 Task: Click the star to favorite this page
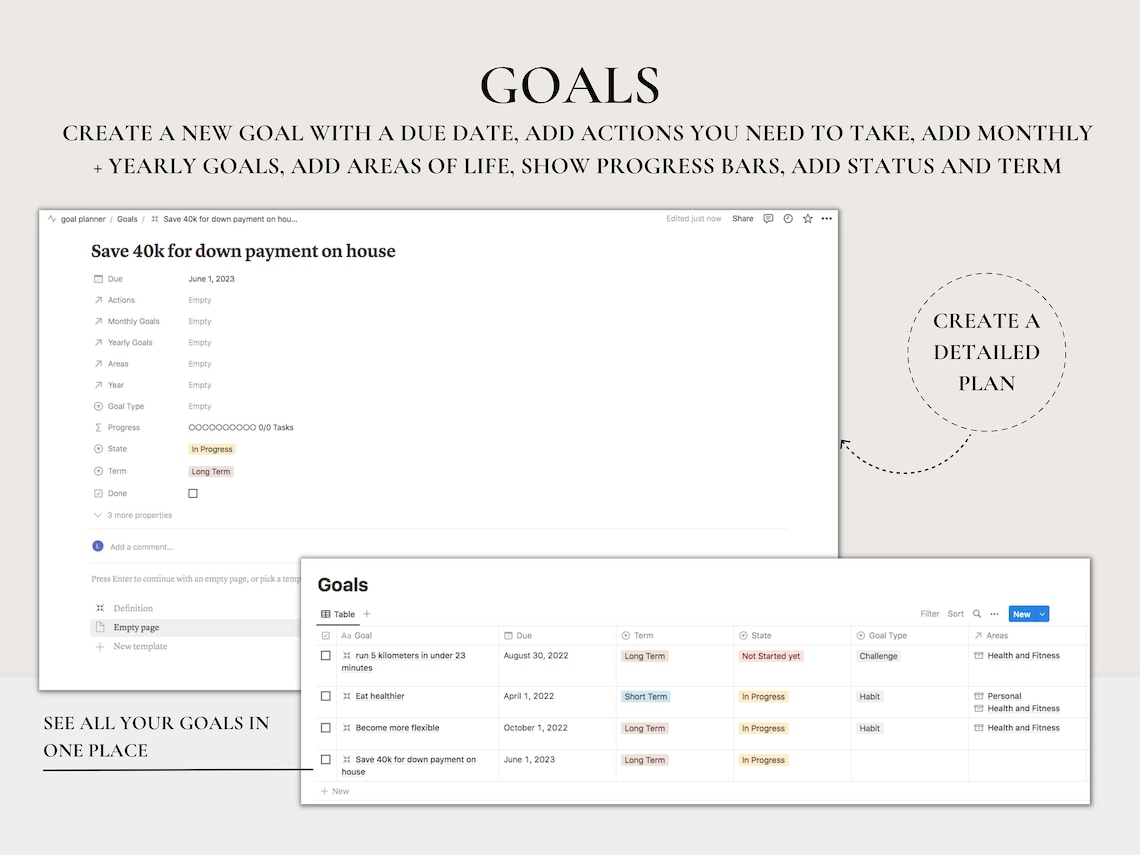(x=807, y=218)
